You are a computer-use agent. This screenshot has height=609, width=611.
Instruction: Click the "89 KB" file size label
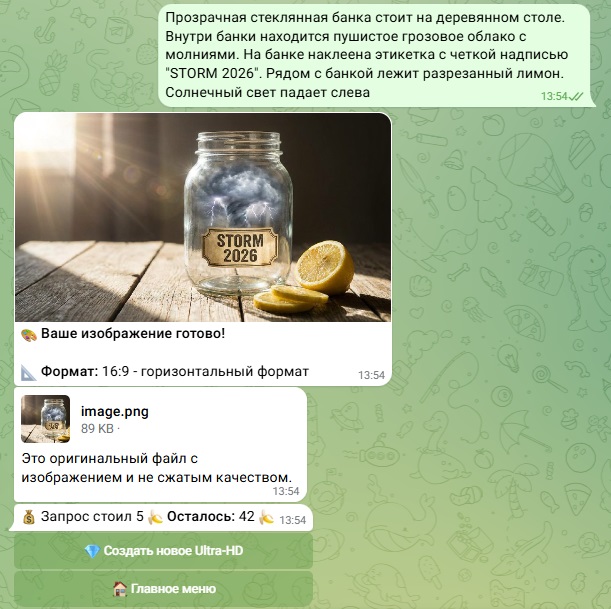click(x=97, y=429)
